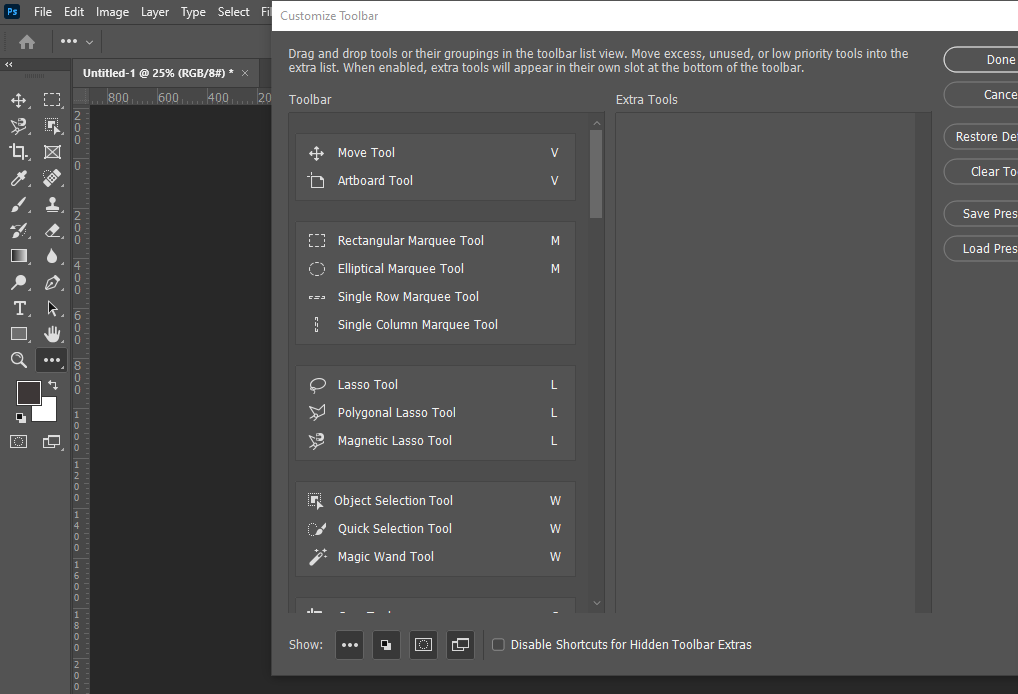Image resolution: width=1018 pixels, height=694 pixels.
Task: Select the Object Selection tool in the left toolbar
Action: click(x=53, y=126)
